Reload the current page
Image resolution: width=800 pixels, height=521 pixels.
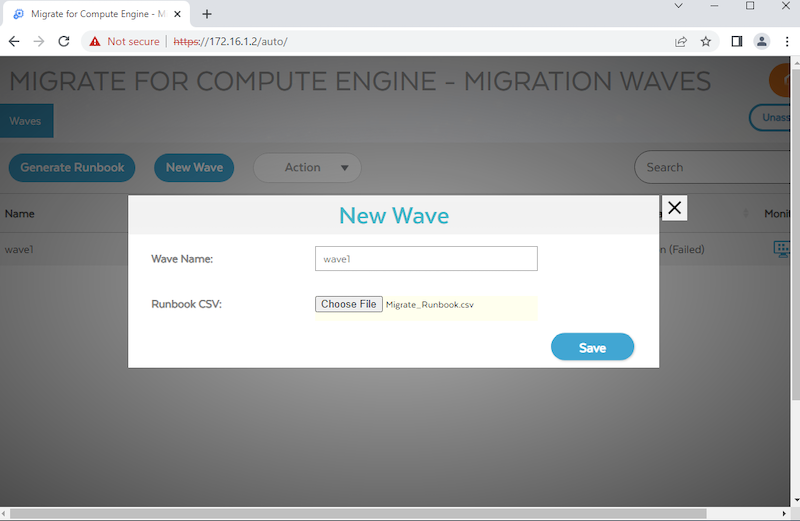[64, 41]
